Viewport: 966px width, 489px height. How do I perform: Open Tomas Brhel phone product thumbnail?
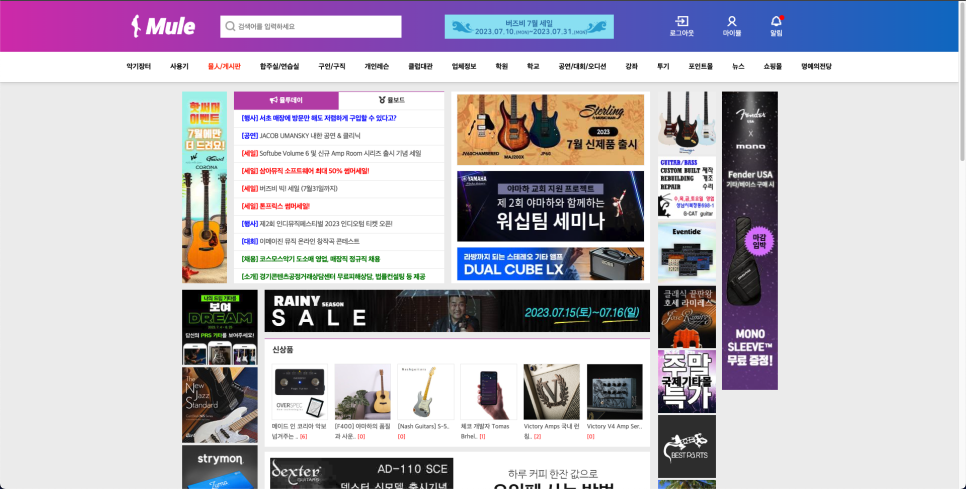pos(489,392)
